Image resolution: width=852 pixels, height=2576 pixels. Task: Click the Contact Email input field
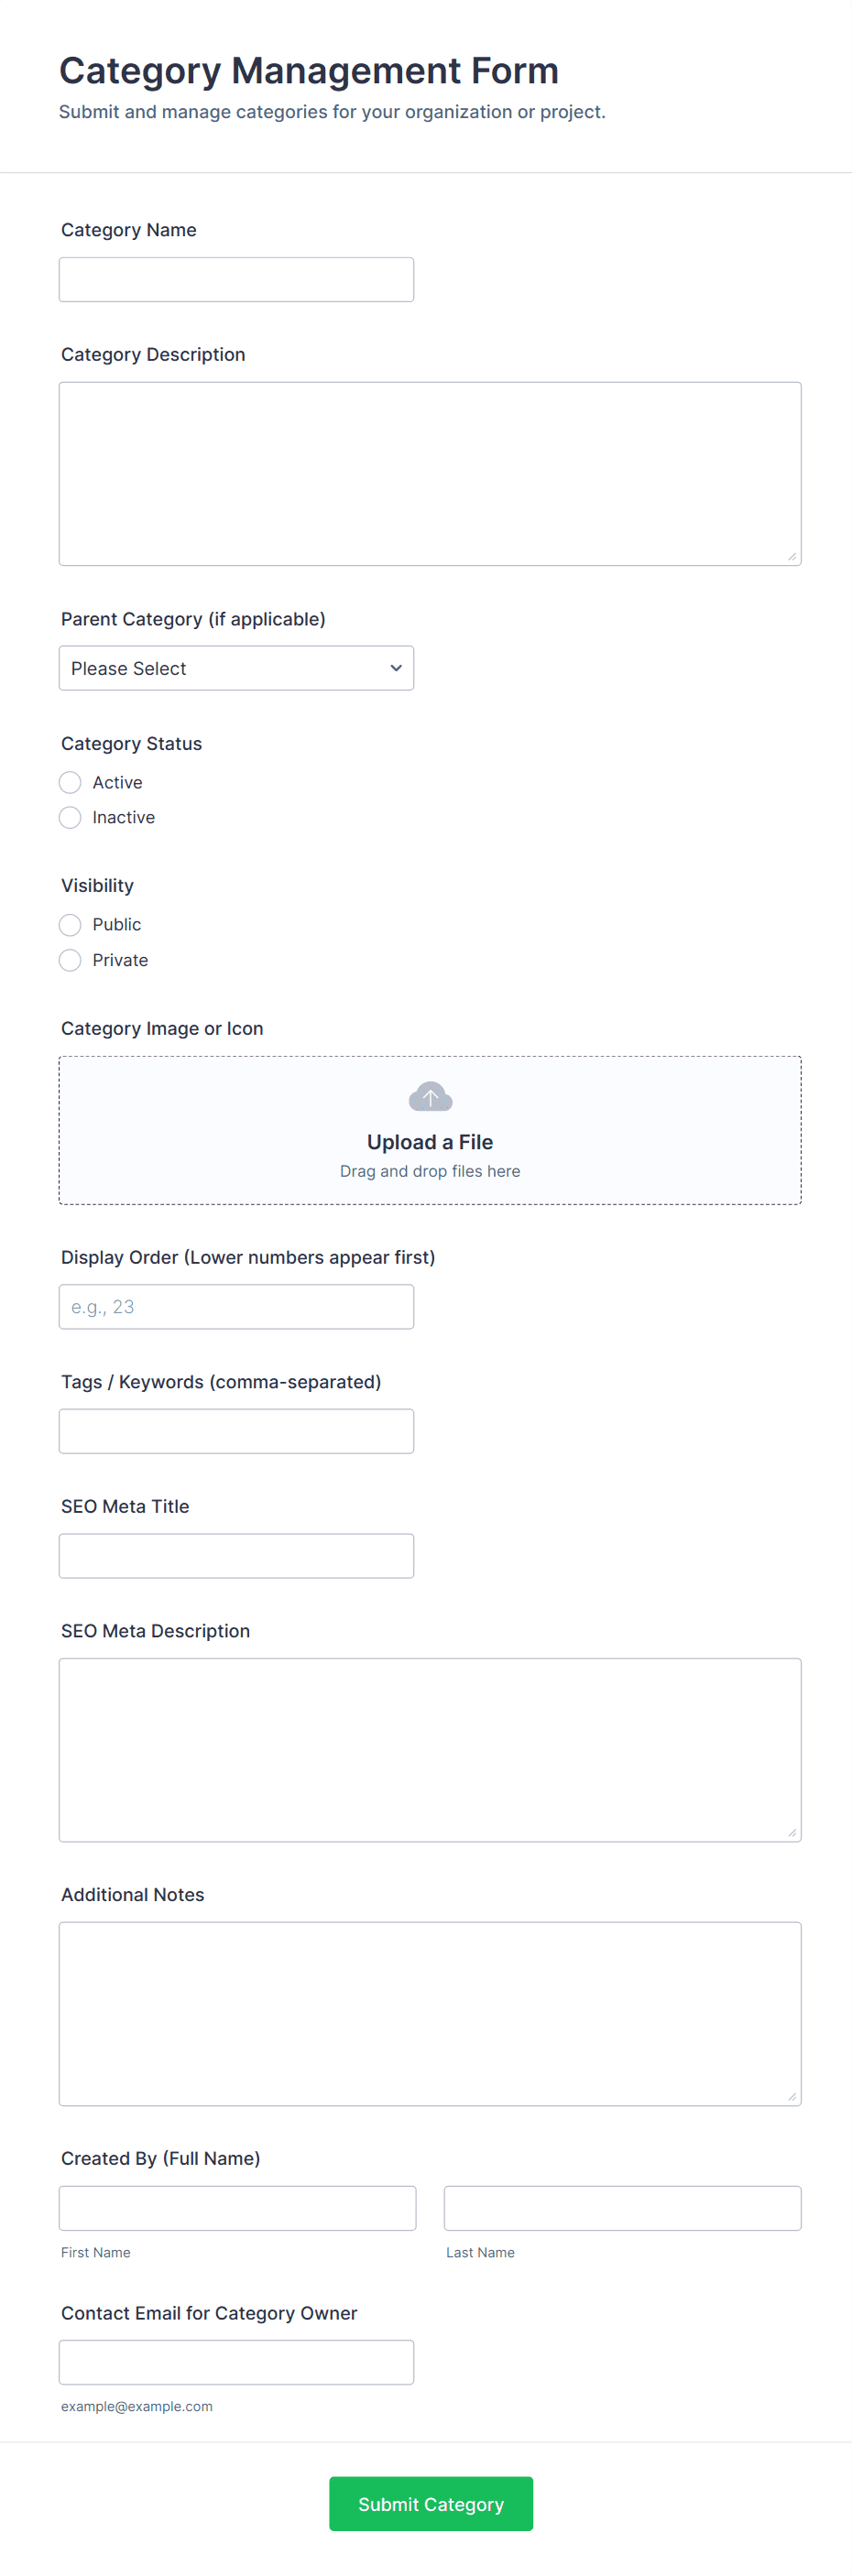click(236, 2362)
